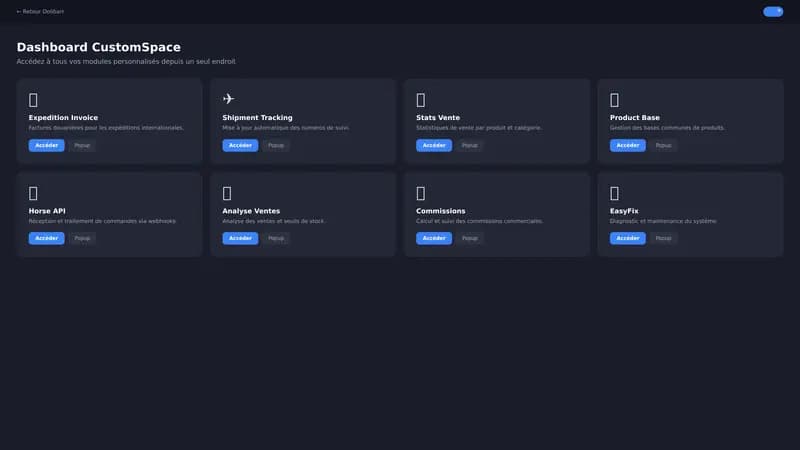Image resolution: width=800 pixels, height=450 pixels.
Task: Click the Shipment Tracking card title
Action: tap(257, 118)
